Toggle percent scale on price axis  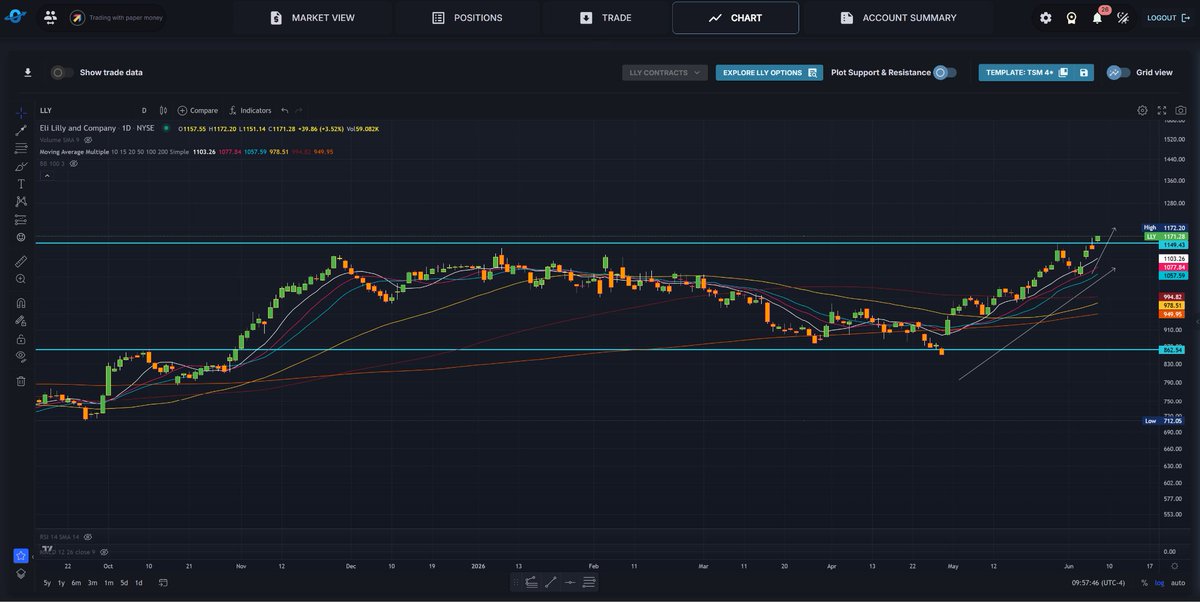1144,582
